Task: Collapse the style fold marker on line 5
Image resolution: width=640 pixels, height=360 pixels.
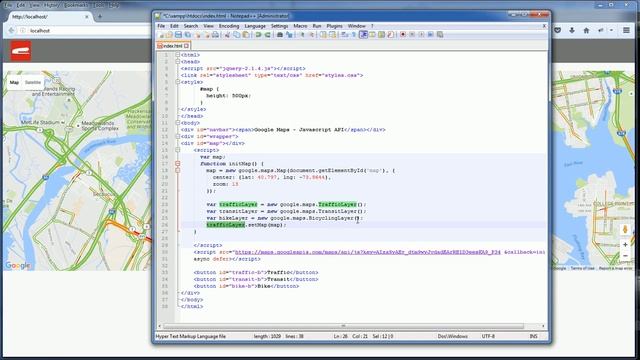Action: click(178, 82)
